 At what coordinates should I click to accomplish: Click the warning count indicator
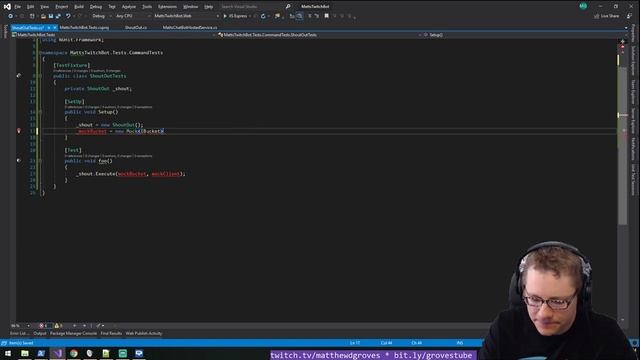pos(58,326)
